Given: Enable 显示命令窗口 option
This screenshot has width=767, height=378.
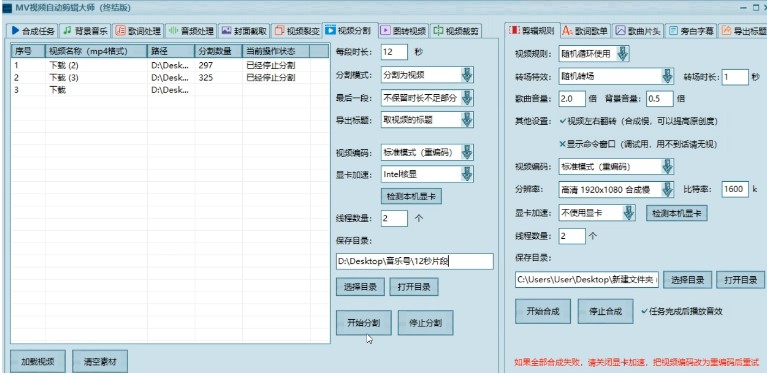Looking at the screenshot, I should pos(563,144).
